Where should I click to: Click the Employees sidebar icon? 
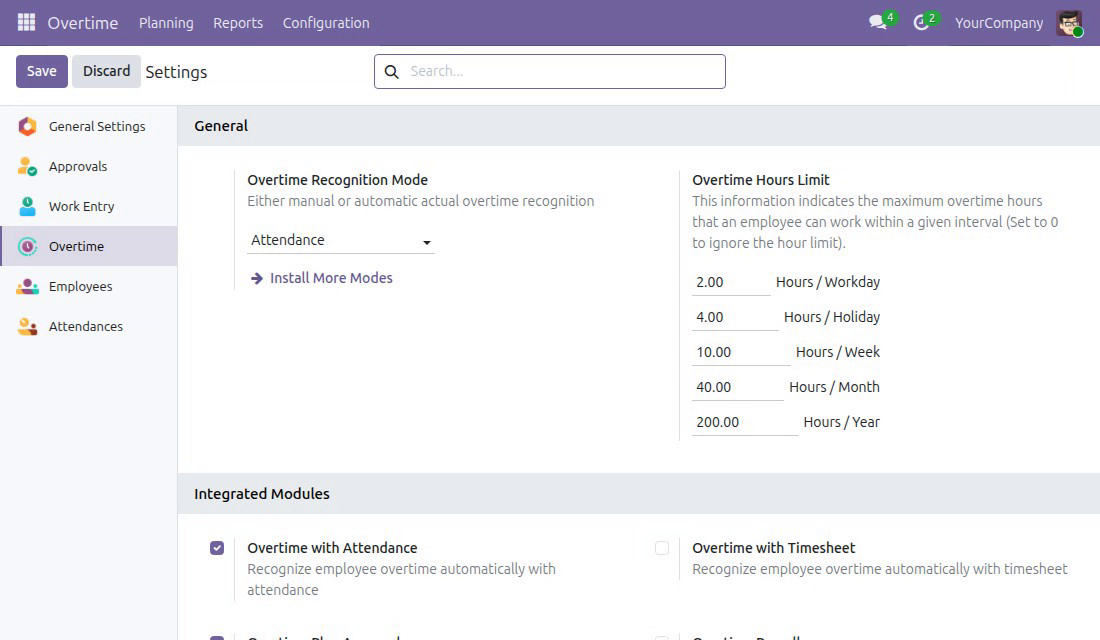(x=27, y=286)
